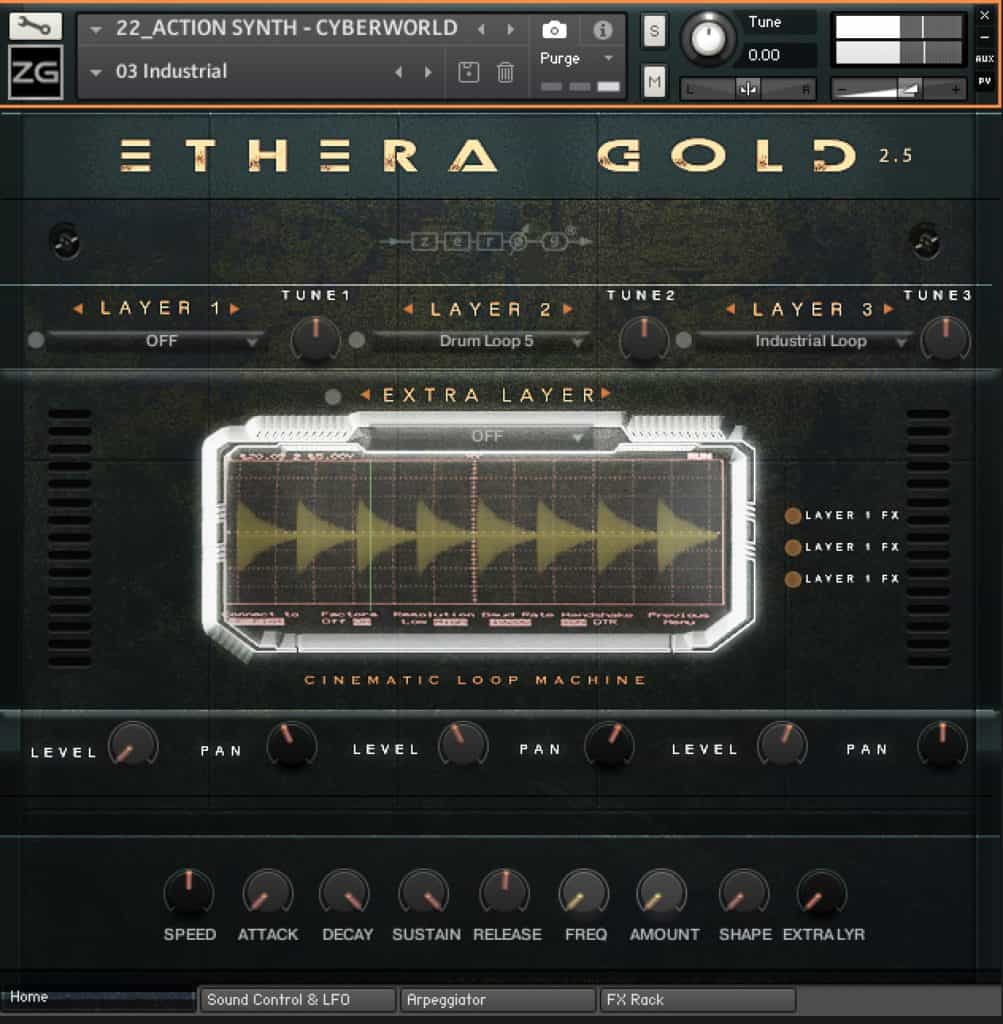1003x1024 pixels.
Task: Delete the snapshot with the trash icon
Action: (x=505, y=72)
